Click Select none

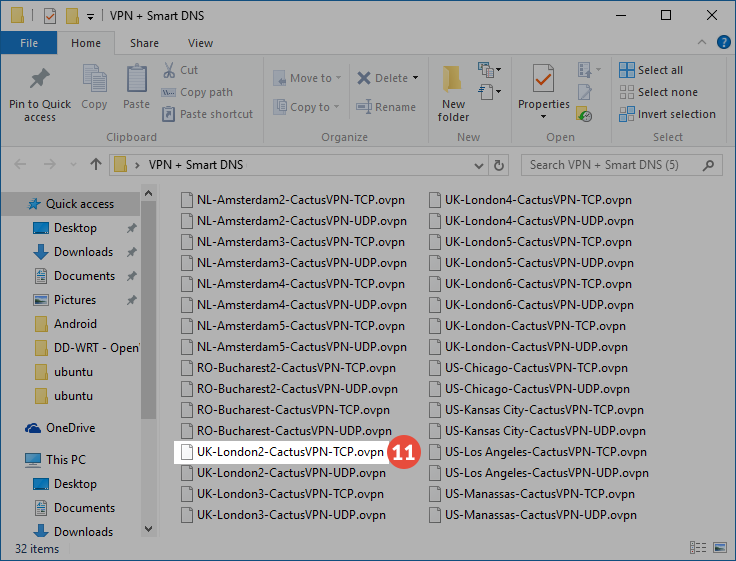coord(659,92)
